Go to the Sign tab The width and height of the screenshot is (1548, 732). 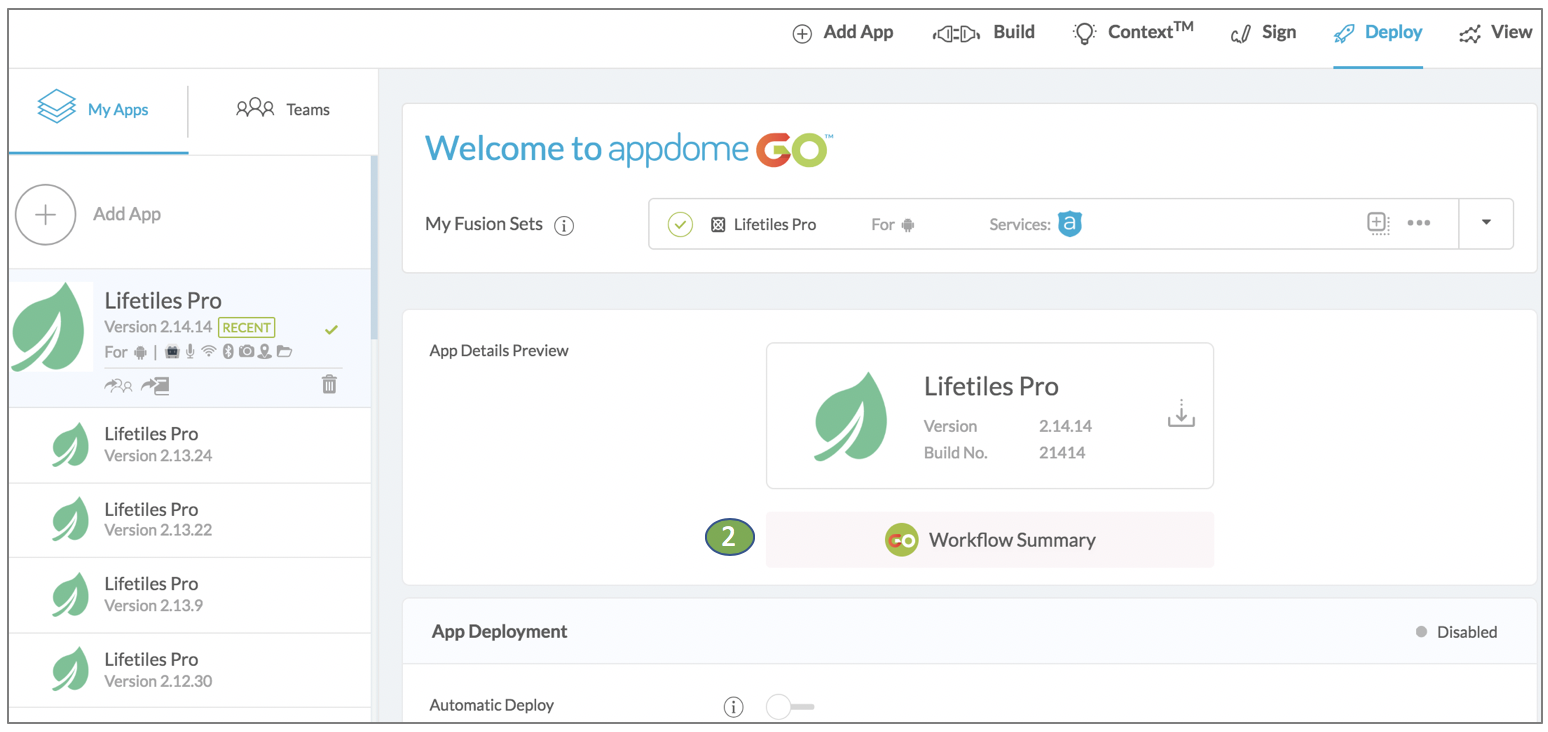1263,33
